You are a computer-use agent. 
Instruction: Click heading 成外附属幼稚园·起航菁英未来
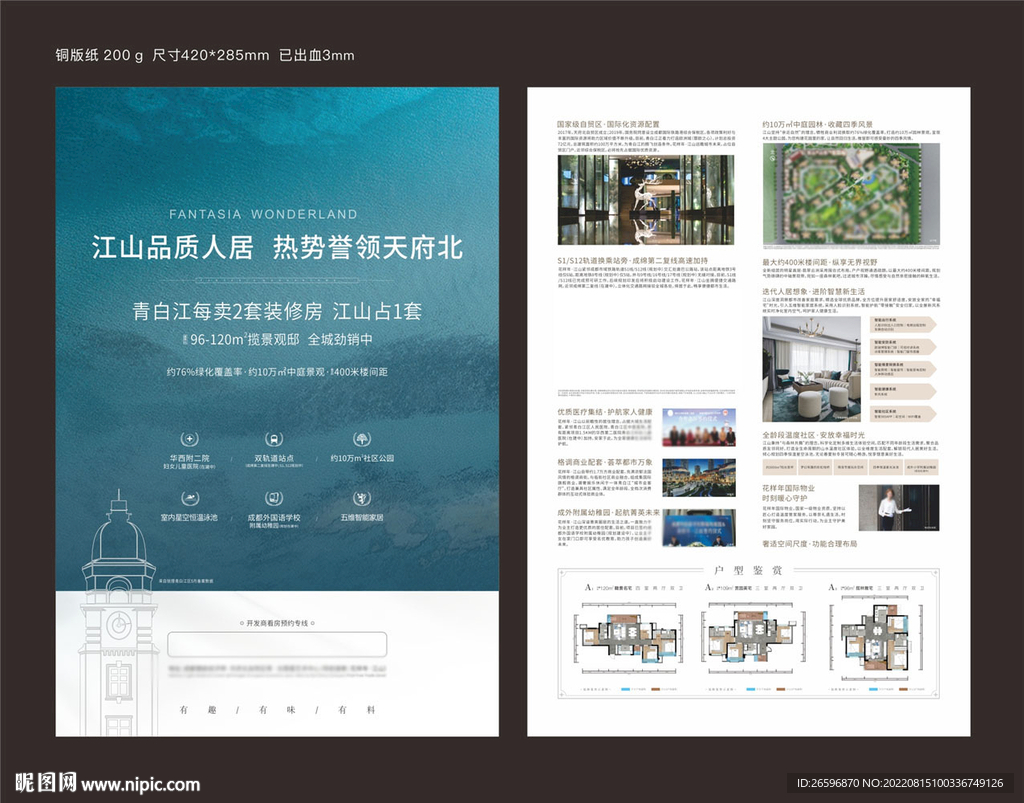pos(608,512)
